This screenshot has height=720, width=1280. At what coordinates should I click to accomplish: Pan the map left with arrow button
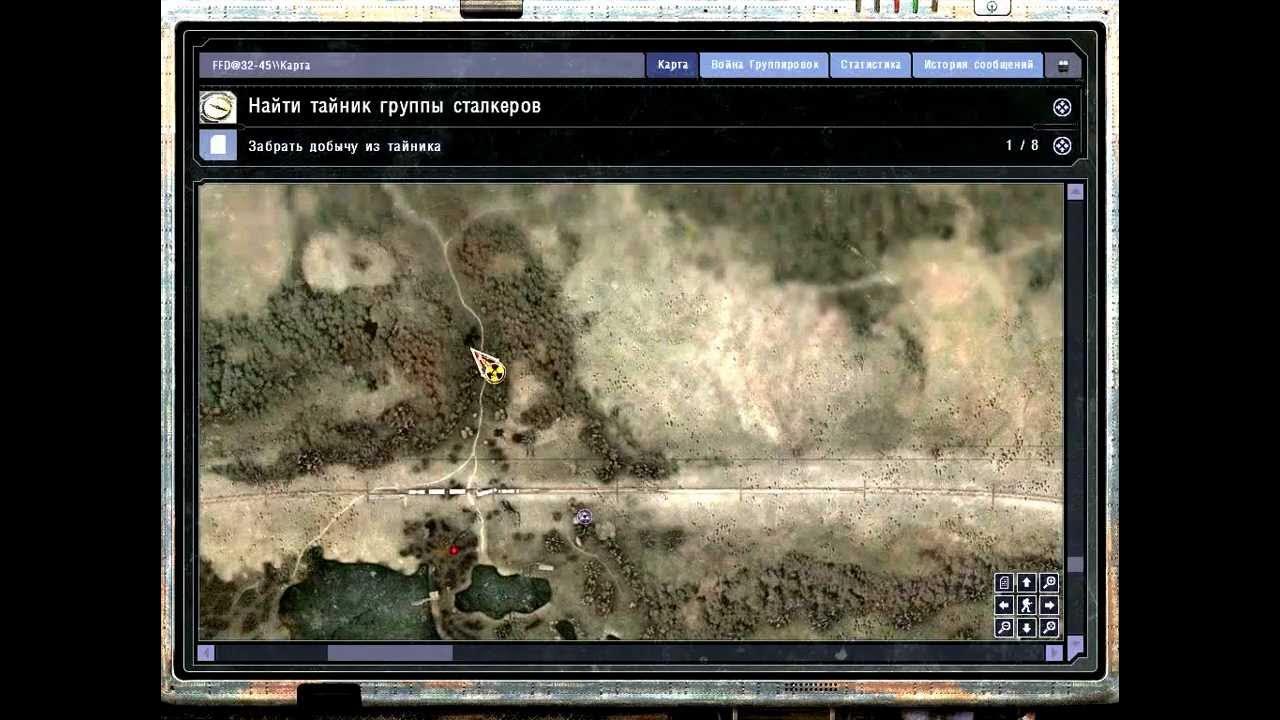1004,605
